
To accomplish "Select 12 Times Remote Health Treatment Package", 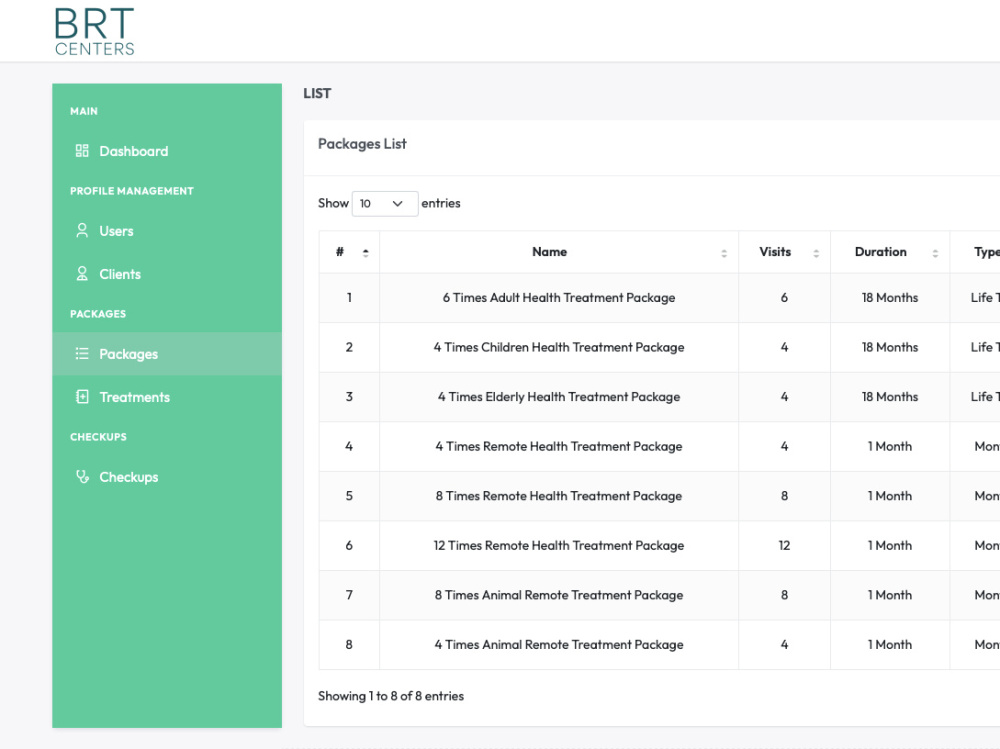I will click(x=559, y=545).
